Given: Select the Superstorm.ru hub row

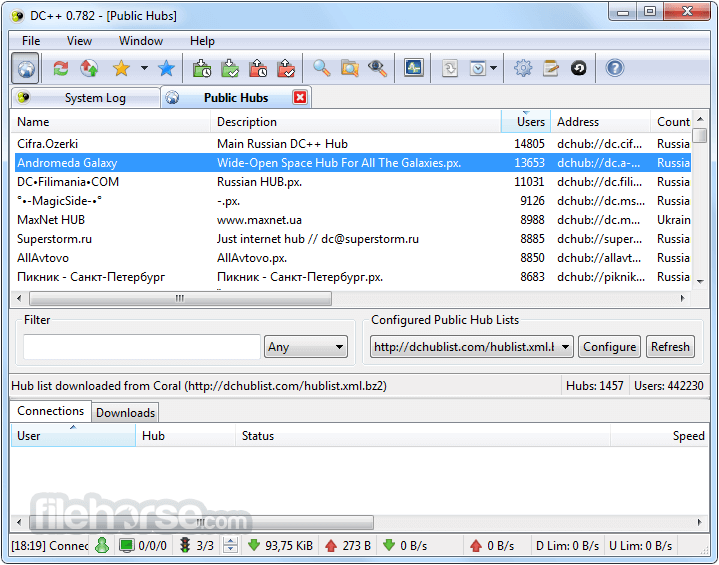Looking at the screenshot, I should (353, 239).
